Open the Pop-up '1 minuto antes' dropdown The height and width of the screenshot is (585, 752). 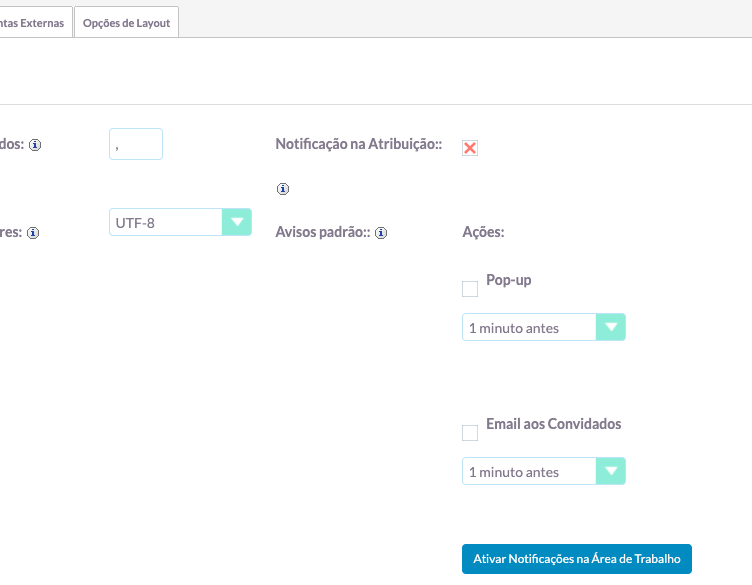pos(544,328)
